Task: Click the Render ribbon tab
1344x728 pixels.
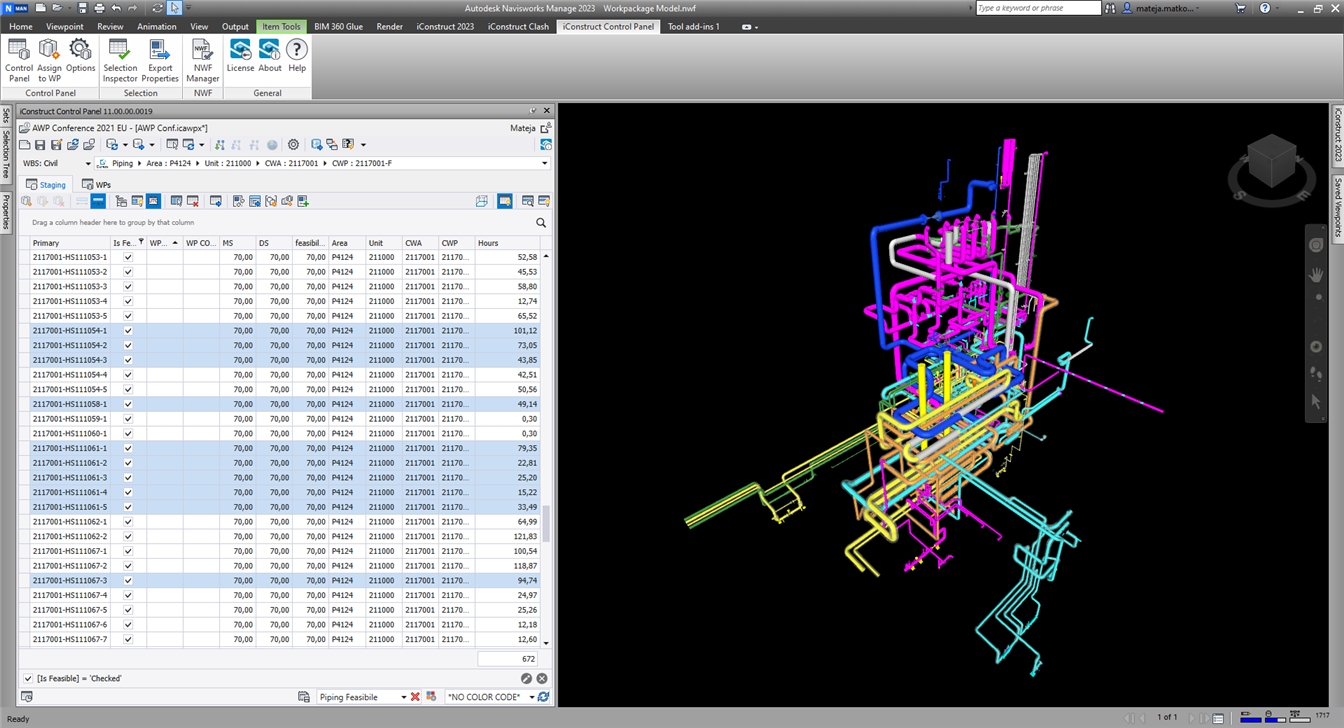Action: (390, 27)
